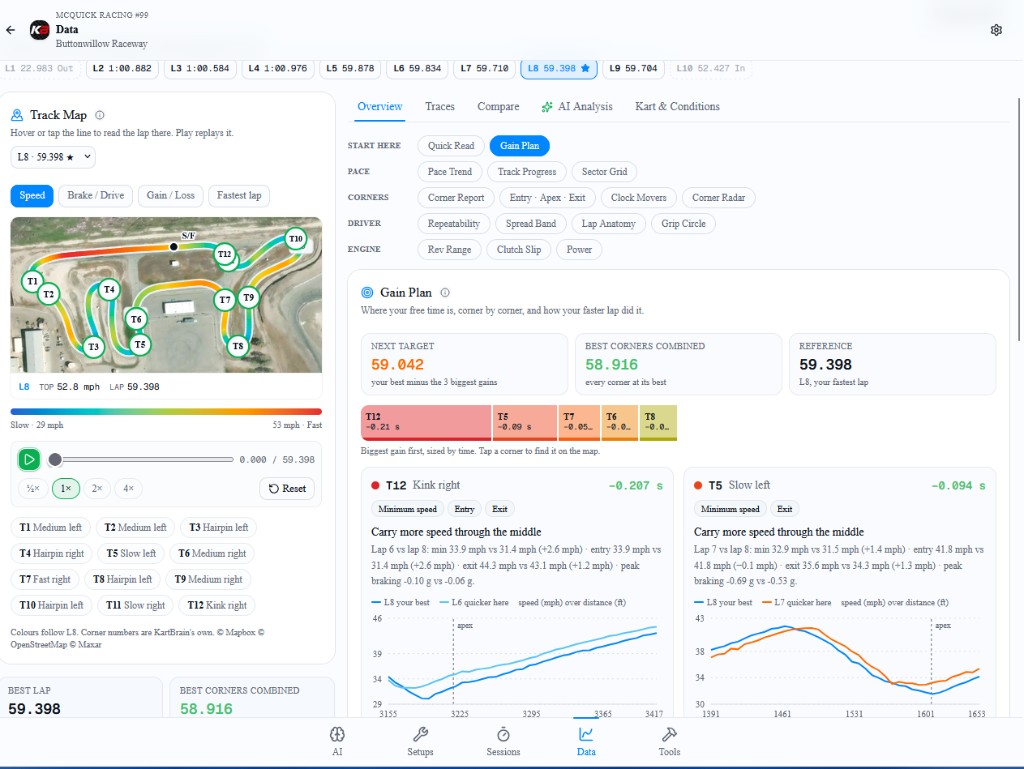Click the Gain Plan target icon

[x=368, y=292]
